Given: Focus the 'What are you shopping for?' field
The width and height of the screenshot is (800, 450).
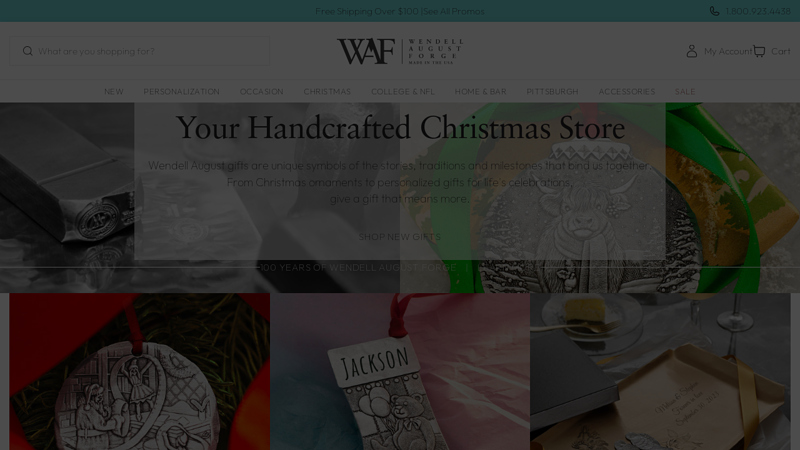Looking at the screenshot, I should [x=139, y=51].
